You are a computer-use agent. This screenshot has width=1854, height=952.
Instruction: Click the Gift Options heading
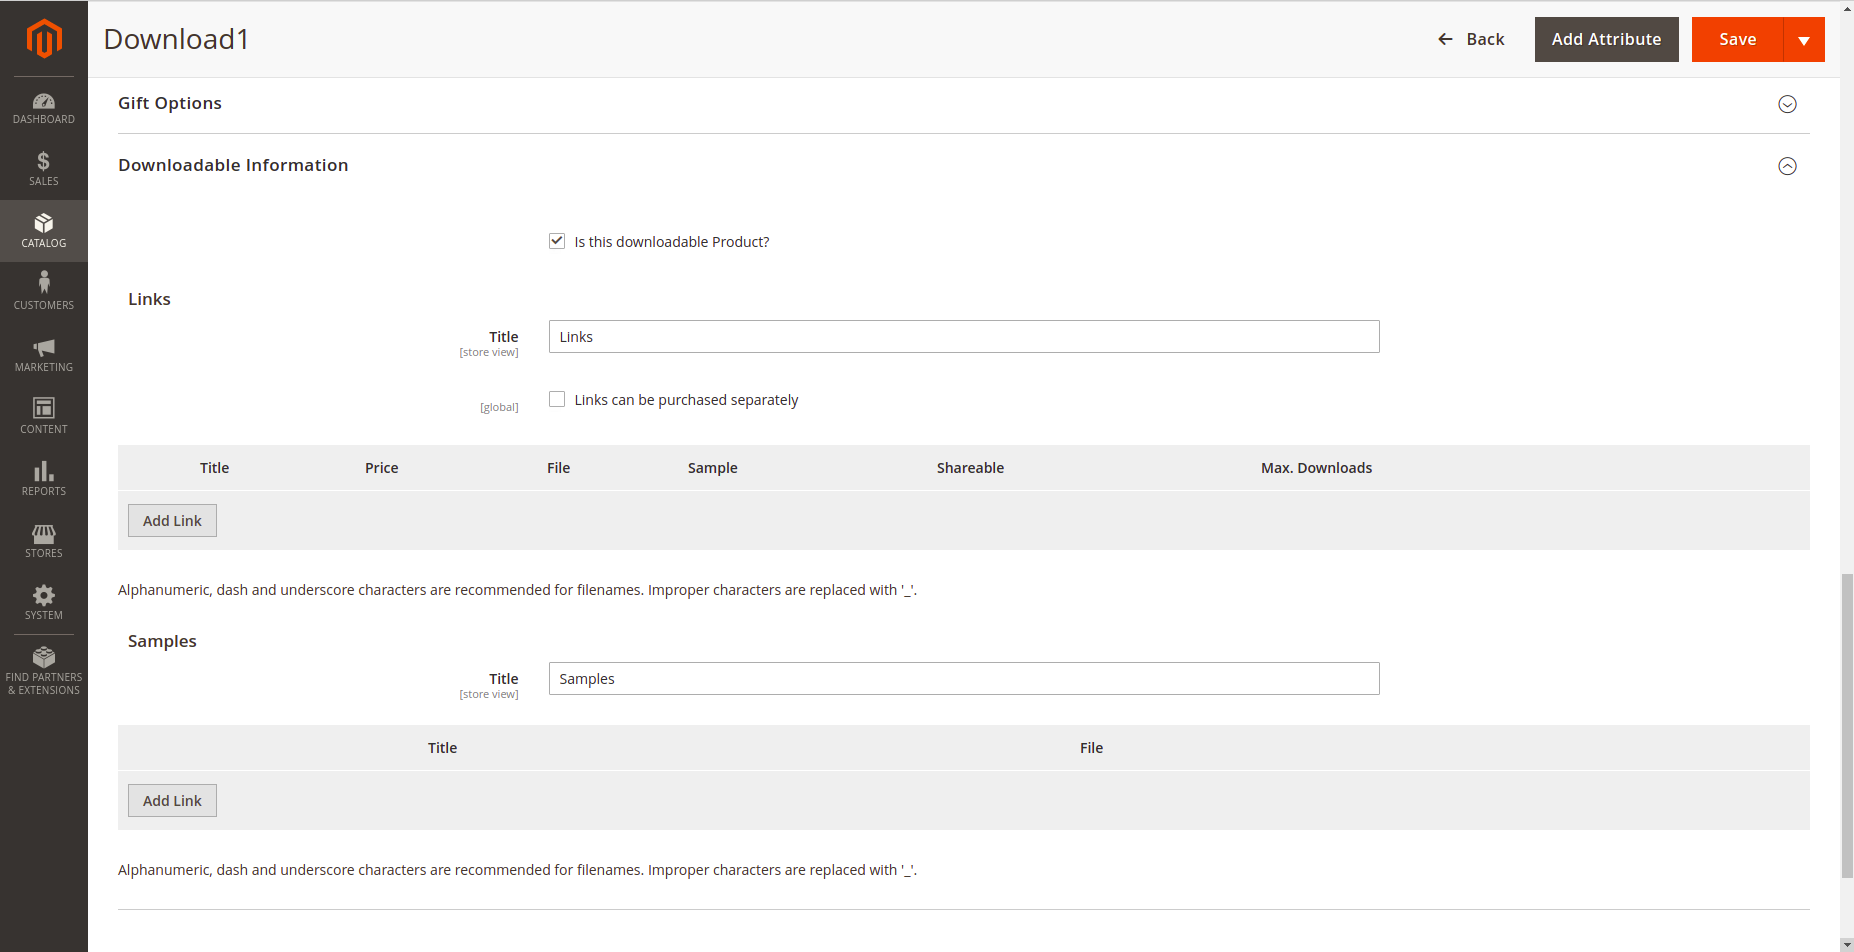tap(170, 103)
